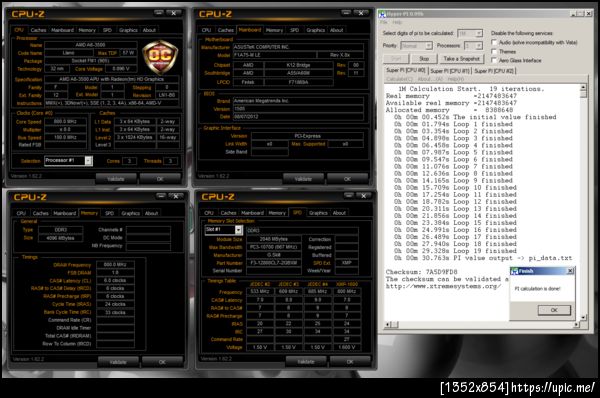Click the BIOS brand American Megatrends Inc.
The width and height of the screenshot is (600, 398).
point(298,101)
